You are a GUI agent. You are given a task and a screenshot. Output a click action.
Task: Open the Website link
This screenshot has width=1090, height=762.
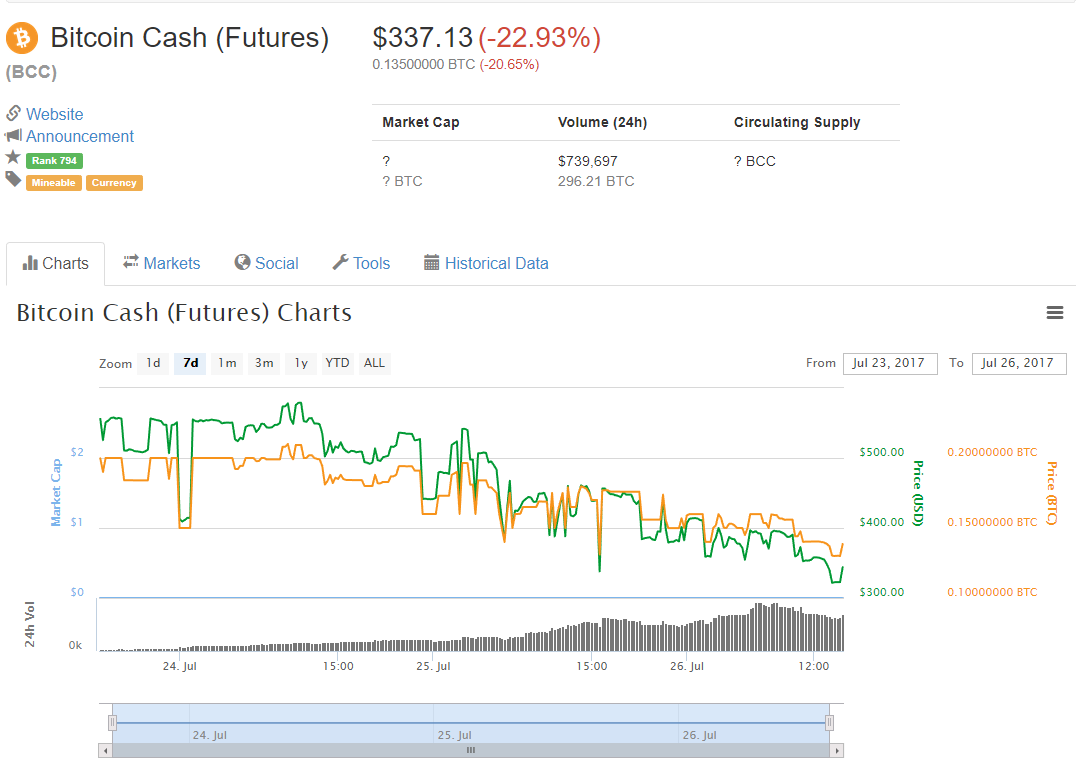[x=54, y=114]
